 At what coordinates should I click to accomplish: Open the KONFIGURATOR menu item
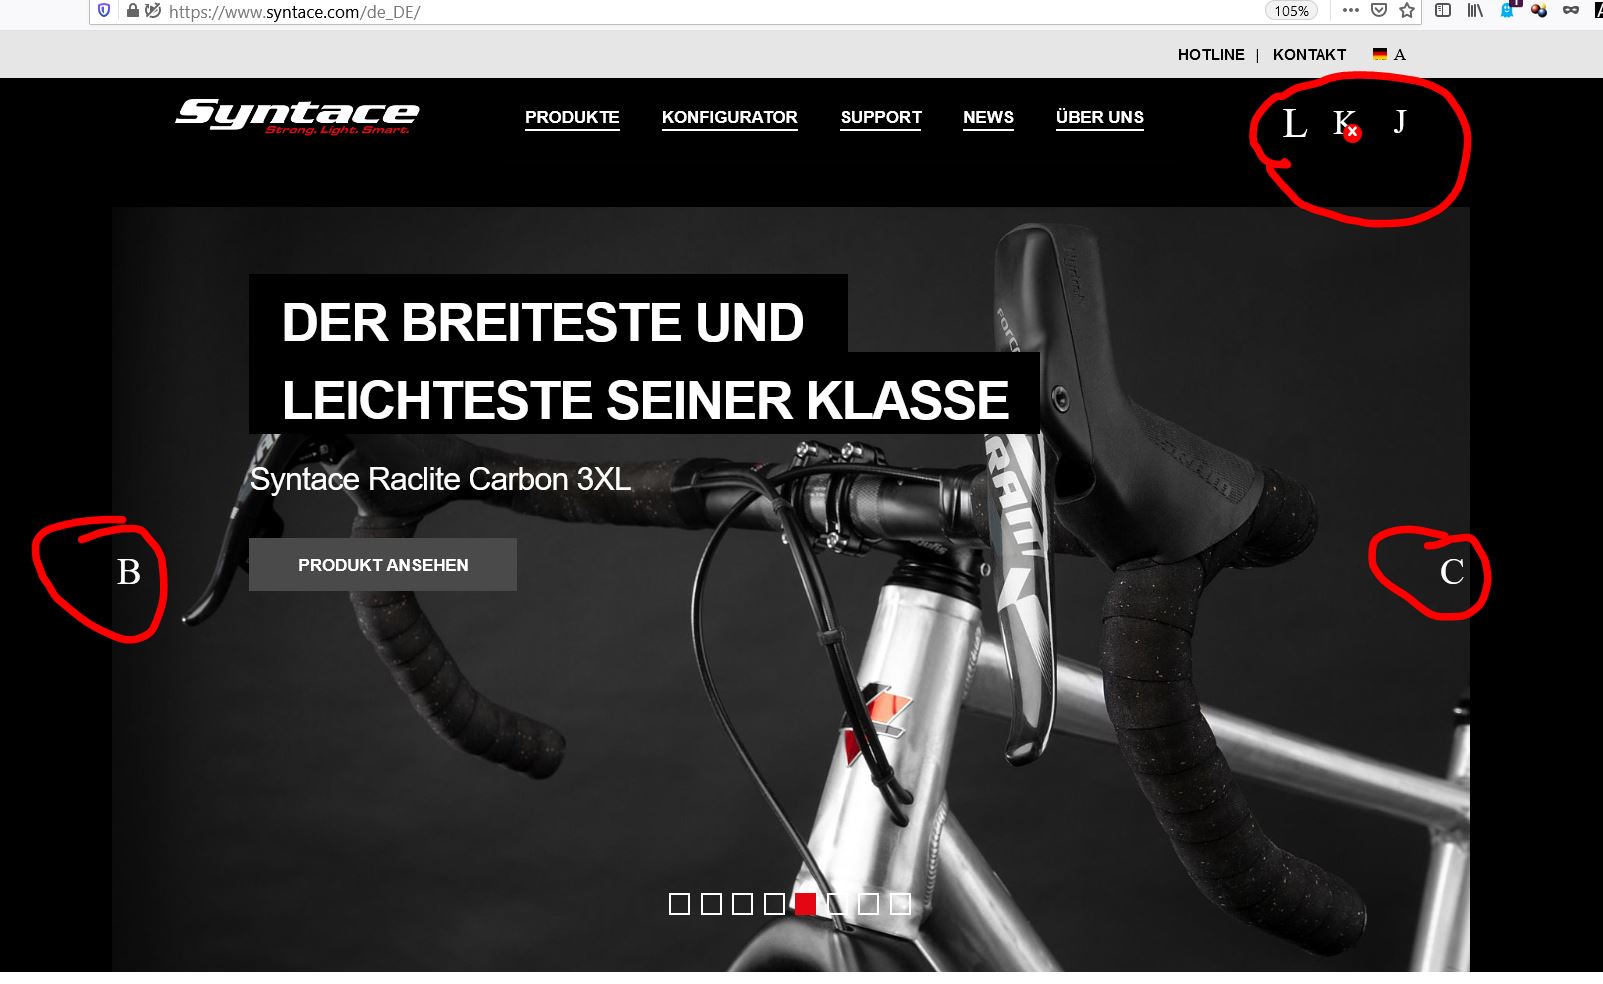(730, 118)
